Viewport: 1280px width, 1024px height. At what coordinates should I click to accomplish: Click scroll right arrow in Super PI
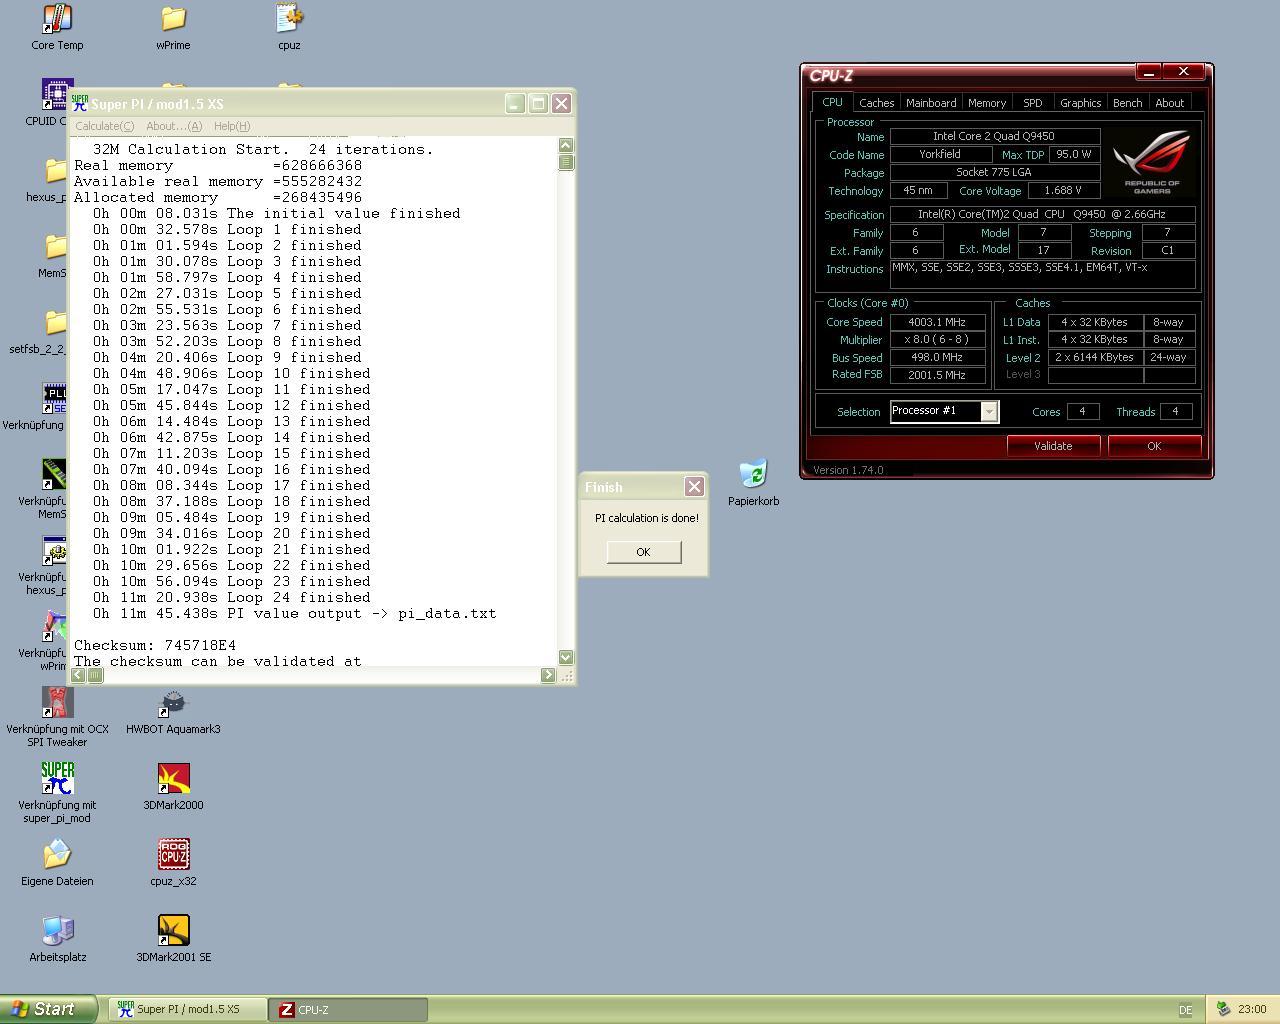point(548,675)
